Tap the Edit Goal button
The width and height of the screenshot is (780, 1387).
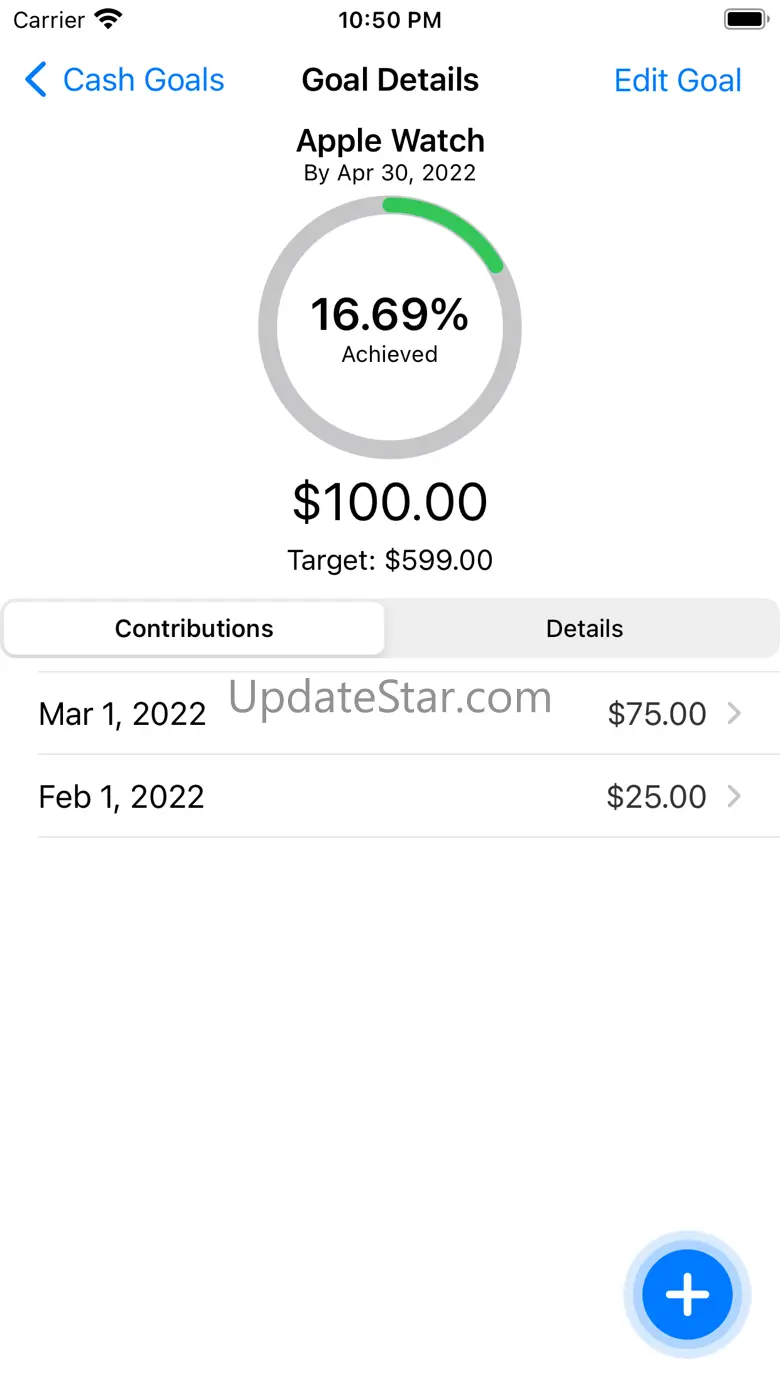[x=677, y=80]
